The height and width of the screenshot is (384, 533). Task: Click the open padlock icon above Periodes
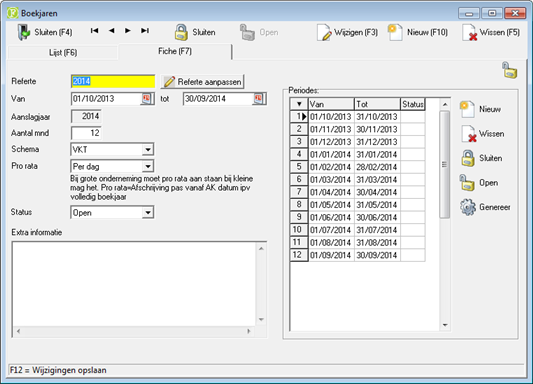point(509,70)
